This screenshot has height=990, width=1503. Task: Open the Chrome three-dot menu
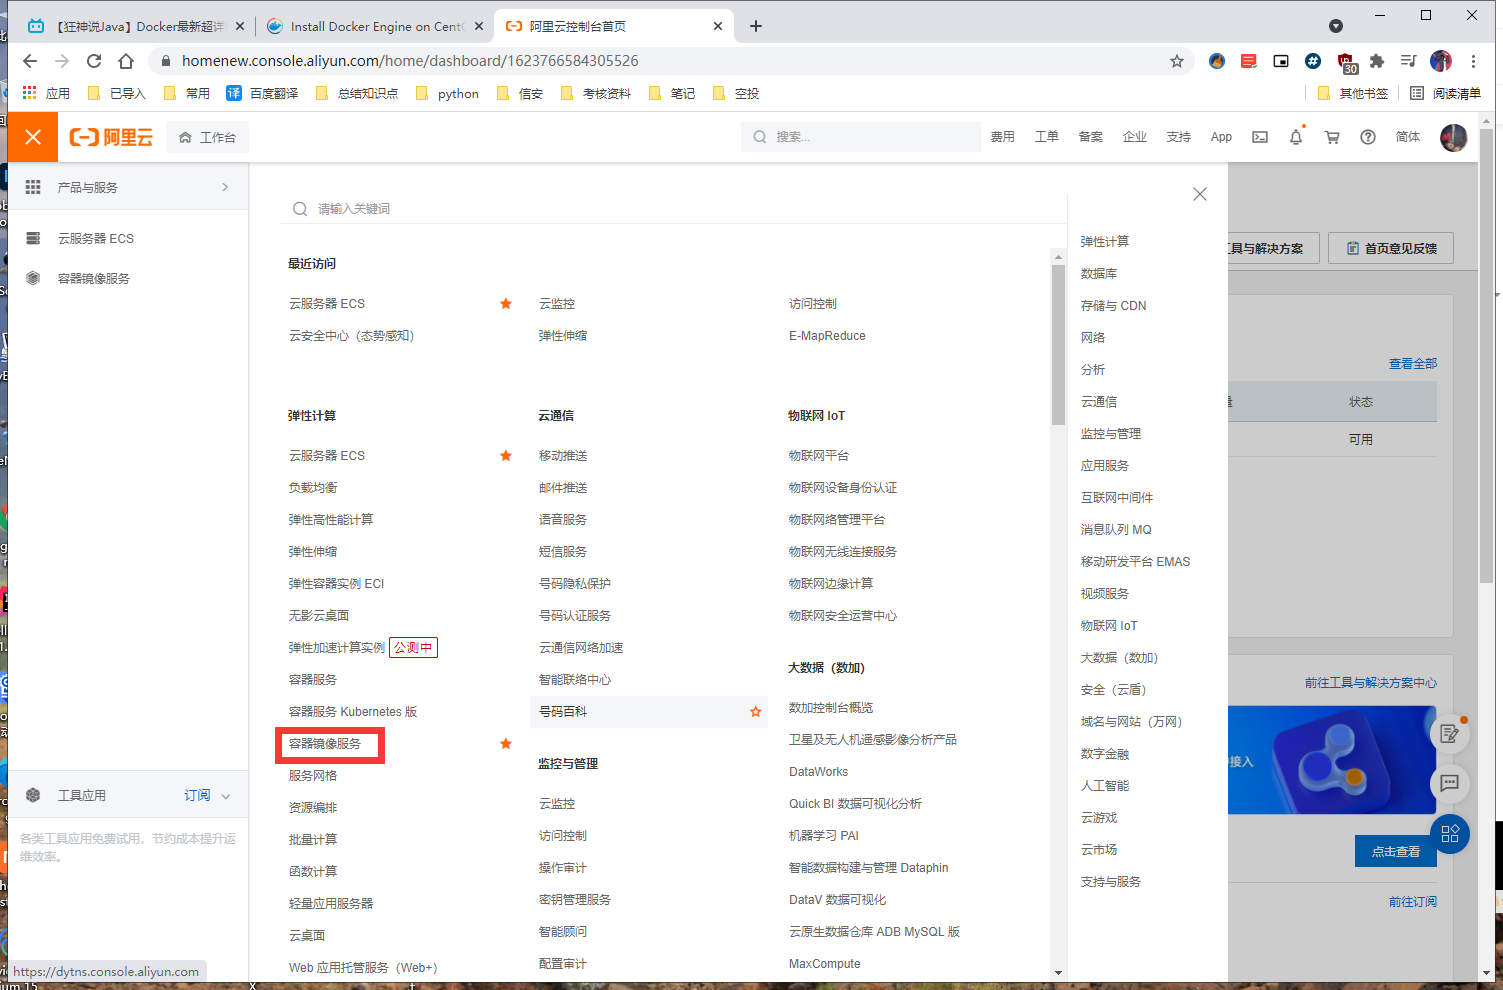pos(1473,61)
